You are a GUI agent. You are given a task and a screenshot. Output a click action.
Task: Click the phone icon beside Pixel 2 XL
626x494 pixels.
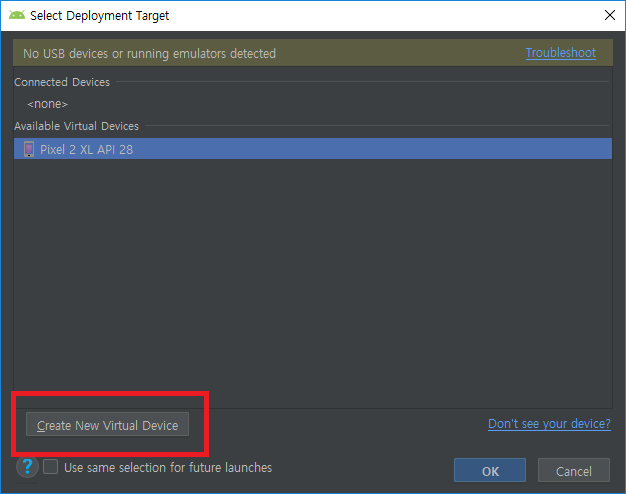tap(29, 149)
